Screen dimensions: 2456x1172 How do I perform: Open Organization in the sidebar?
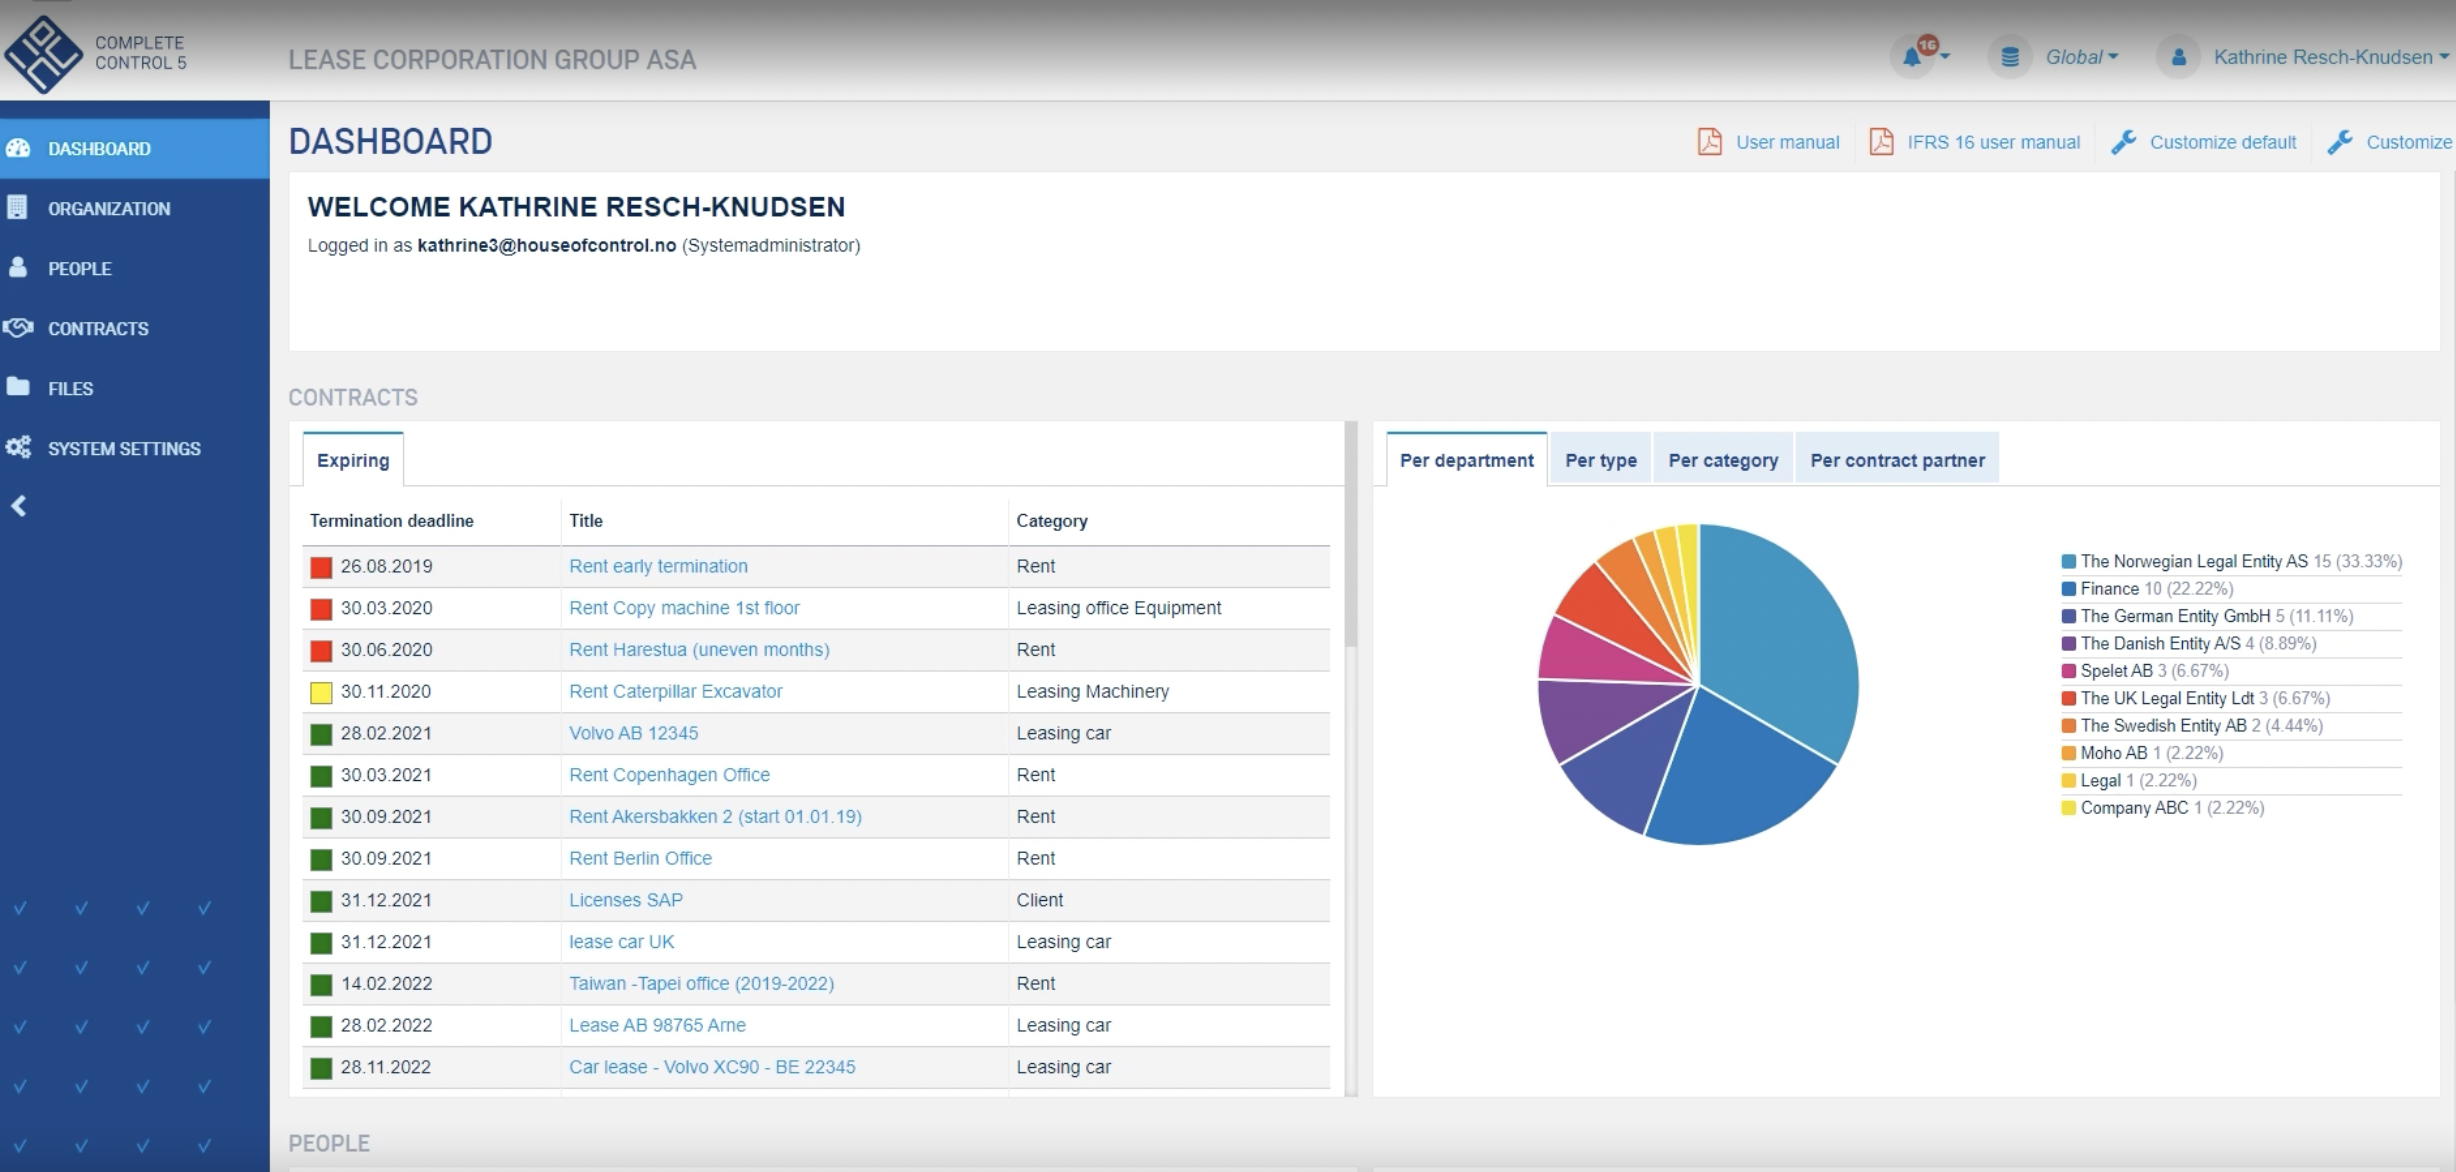pos(134,208)
